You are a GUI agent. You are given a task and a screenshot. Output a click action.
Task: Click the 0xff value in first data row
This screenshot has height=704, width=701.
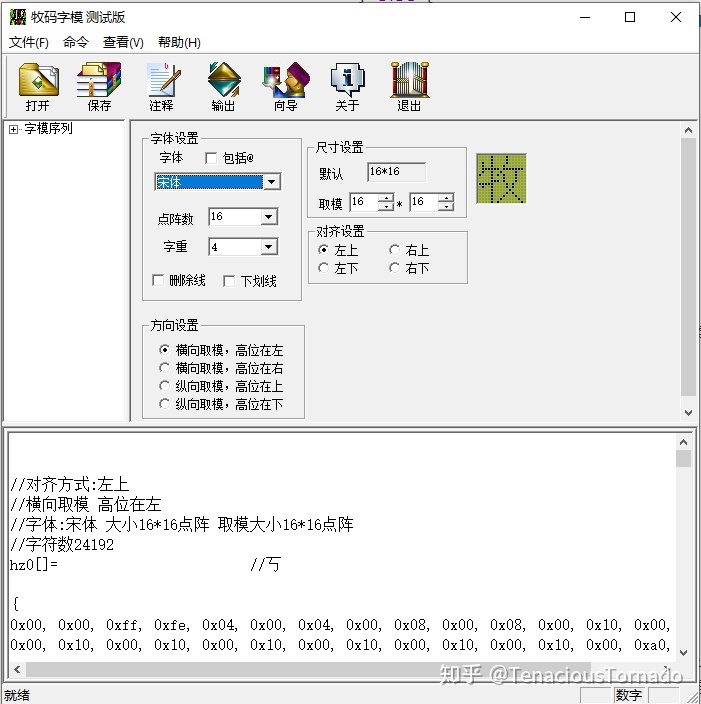click(x=123, y=625)
